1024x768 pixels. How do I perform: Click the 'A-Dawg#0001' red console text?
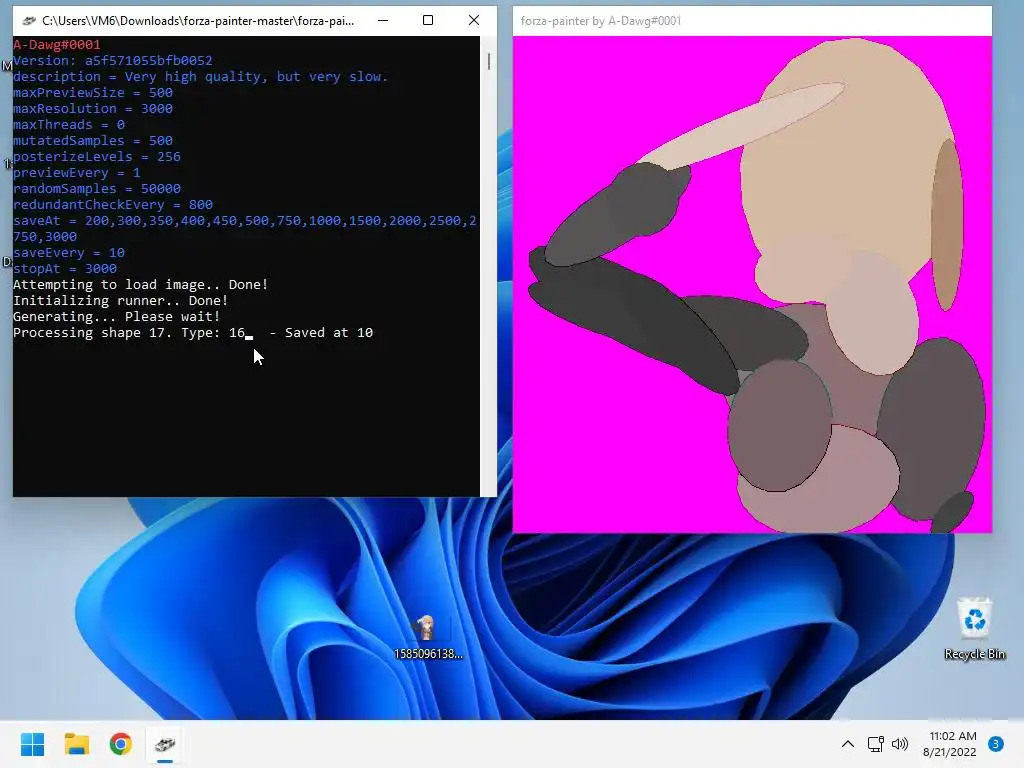(57, 44)
